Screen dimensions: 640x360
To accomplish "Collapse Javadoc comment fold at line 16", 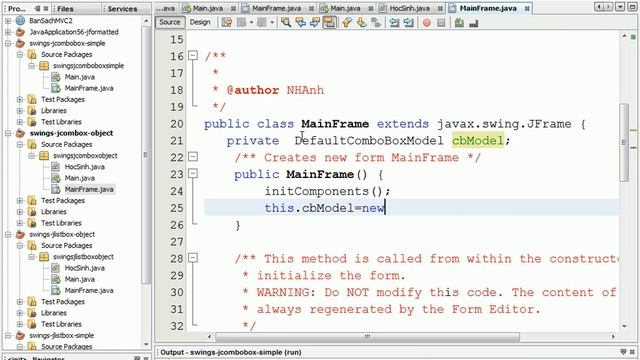I will click(x=193, y=56).
